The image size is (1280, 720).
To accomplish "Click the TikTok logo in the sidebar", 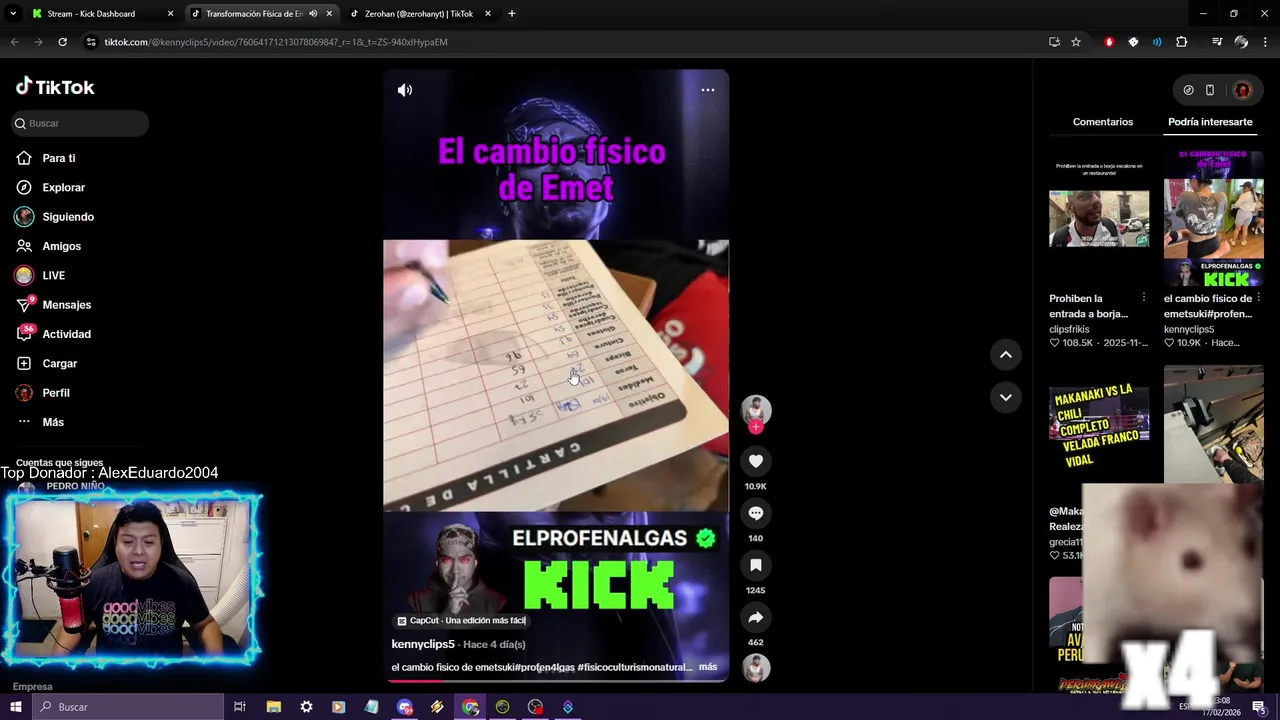I will (x=55, y=87).
